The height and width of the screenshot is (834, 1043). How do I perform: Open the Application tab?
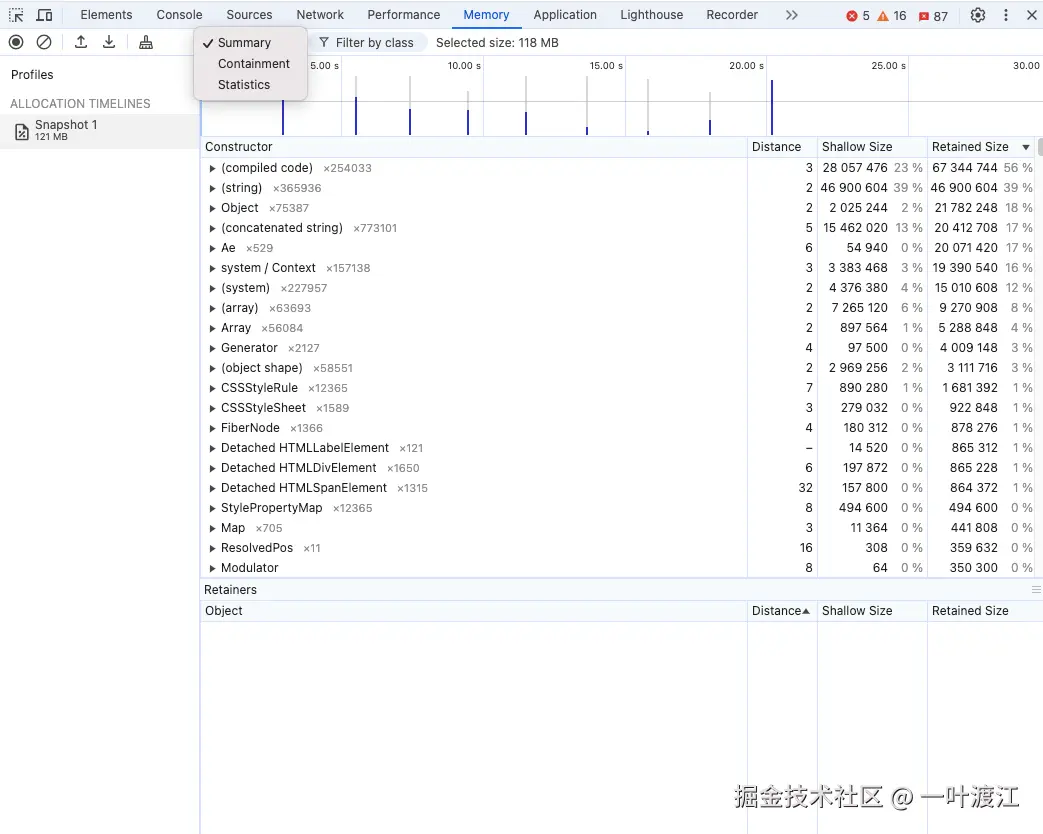coord(565,15)
